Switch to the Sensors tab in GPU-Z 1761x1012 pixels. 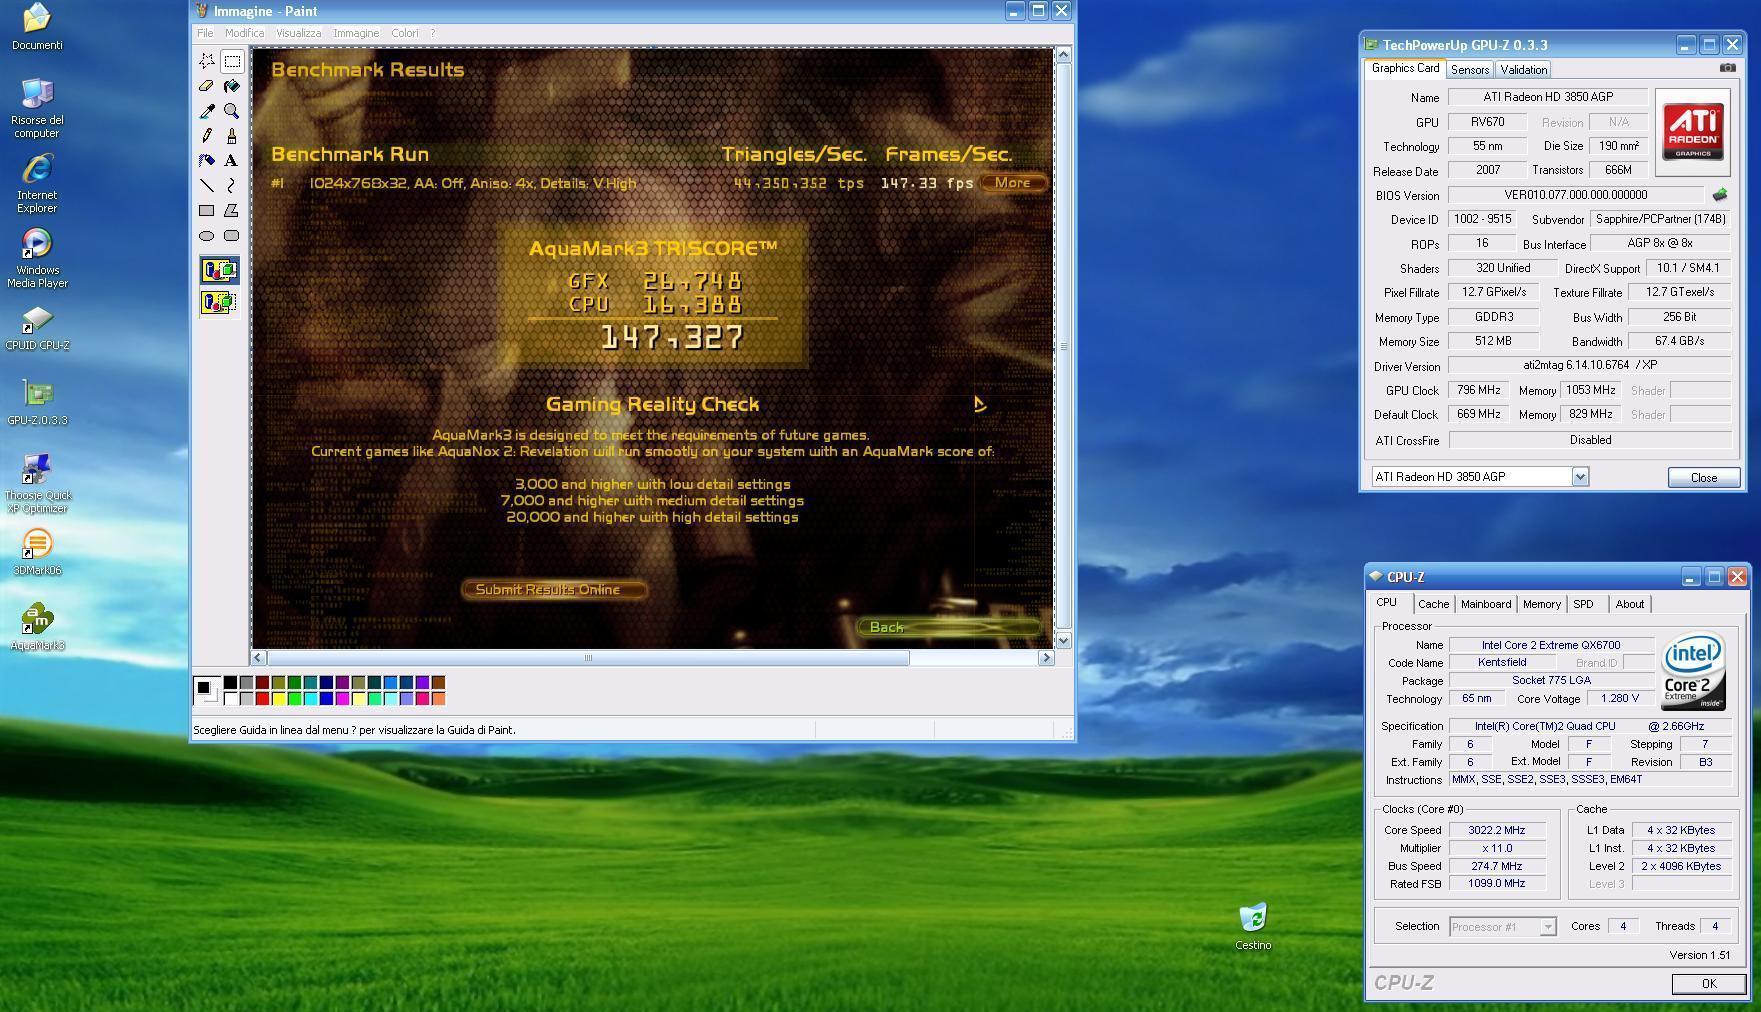click(1470, 69)
